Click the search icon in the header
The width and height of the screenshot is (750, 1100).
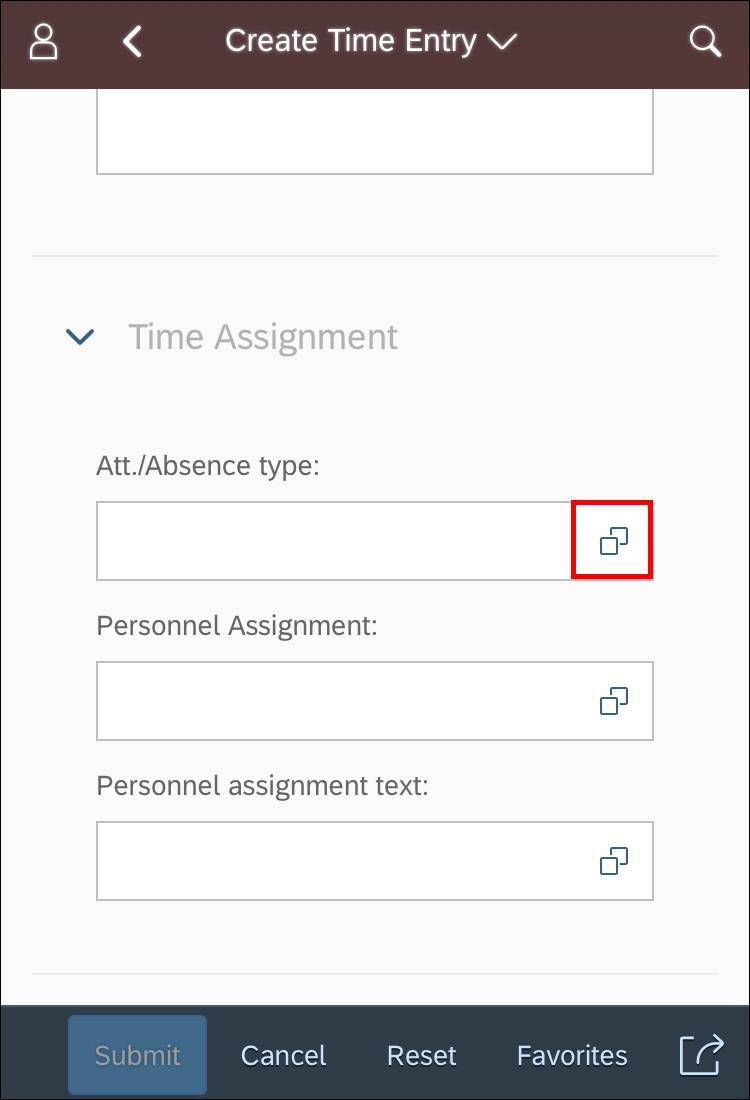pyautogui.click(x=705, y=42)
